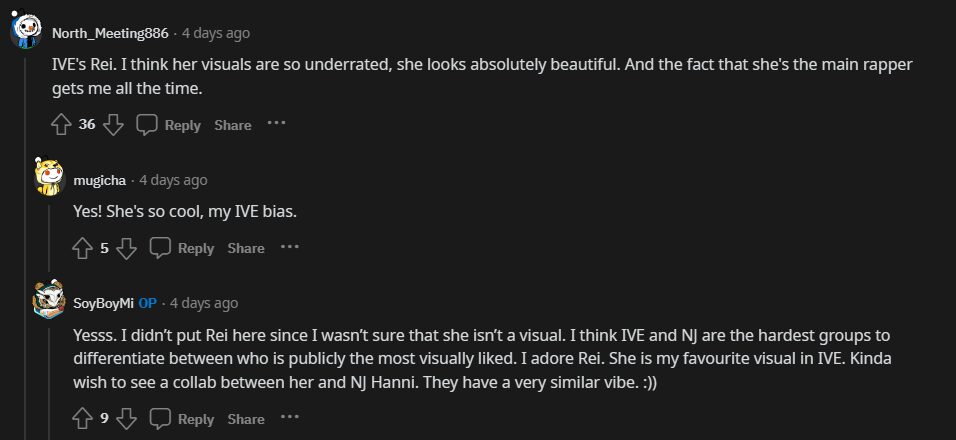Upvote SoyBoyMi's reply
Image resolution: width=956 pixels, height=440 pixels.
click(83, 419)
